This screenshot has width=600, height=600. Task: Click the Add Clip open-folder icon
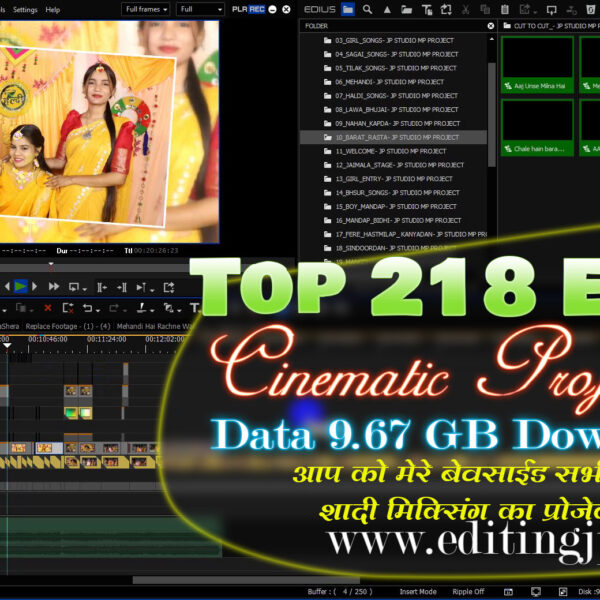pos(406,10)
